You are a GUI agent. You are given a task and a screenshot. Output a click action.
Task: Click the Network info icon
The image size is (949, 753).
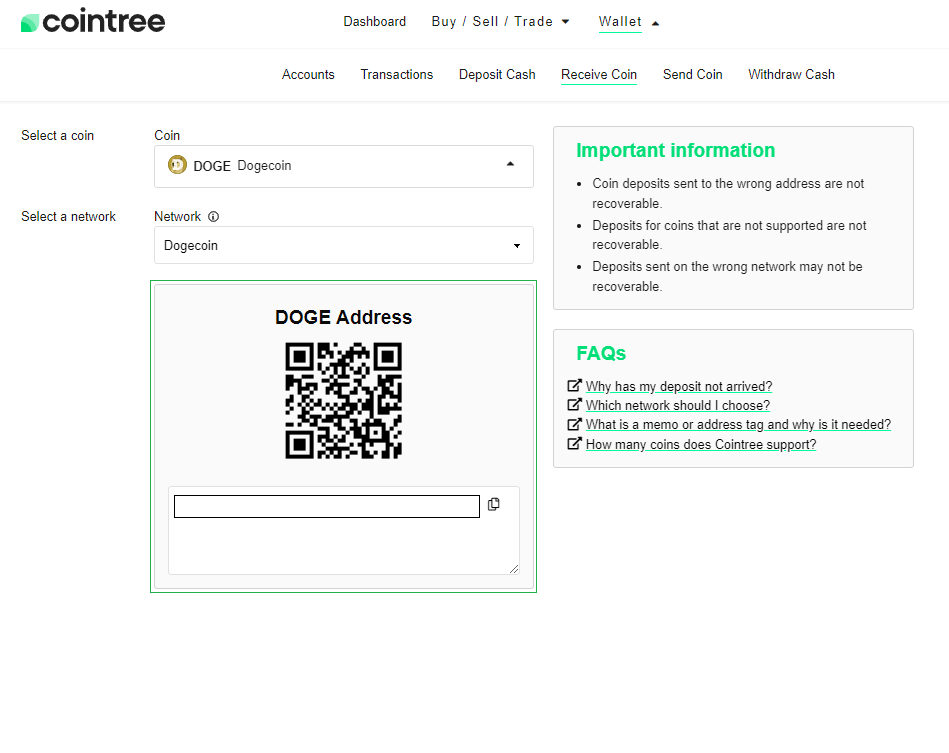click(214, 217)
